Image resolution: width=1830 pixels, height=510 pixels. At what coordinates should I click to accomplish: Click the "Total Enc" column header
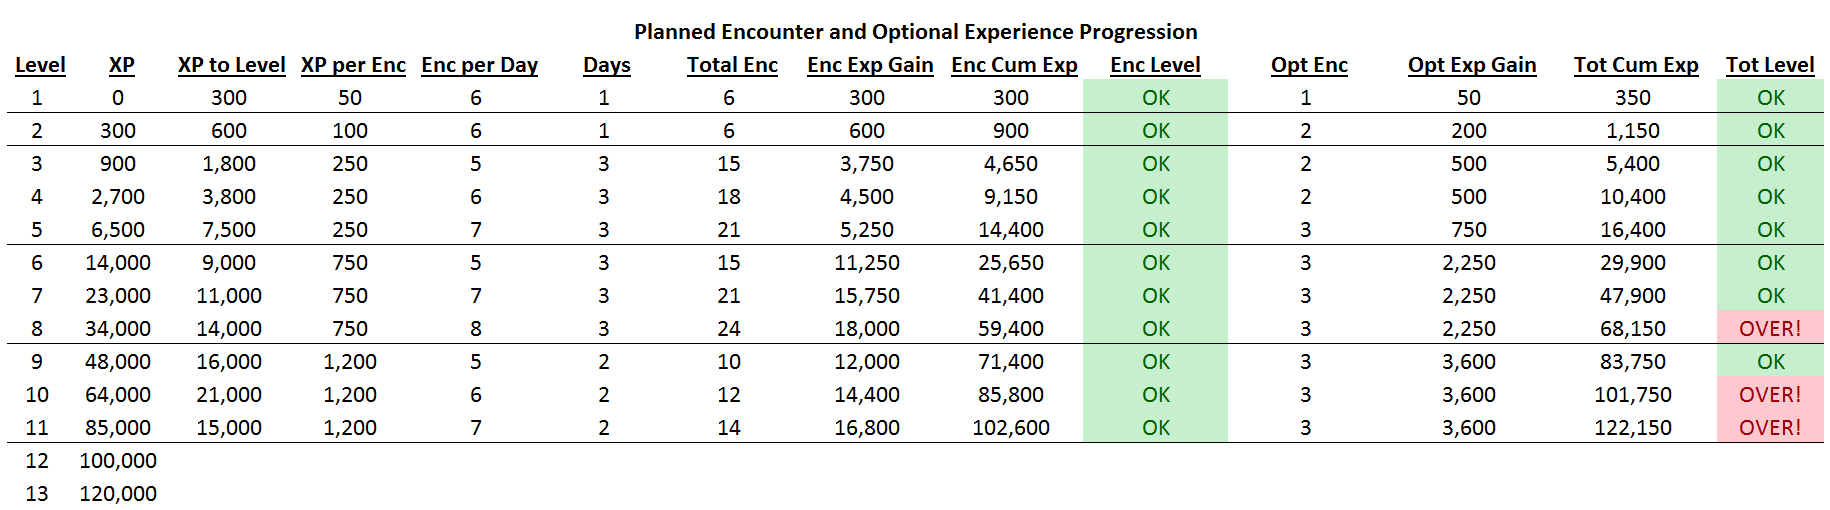point(732,65)
